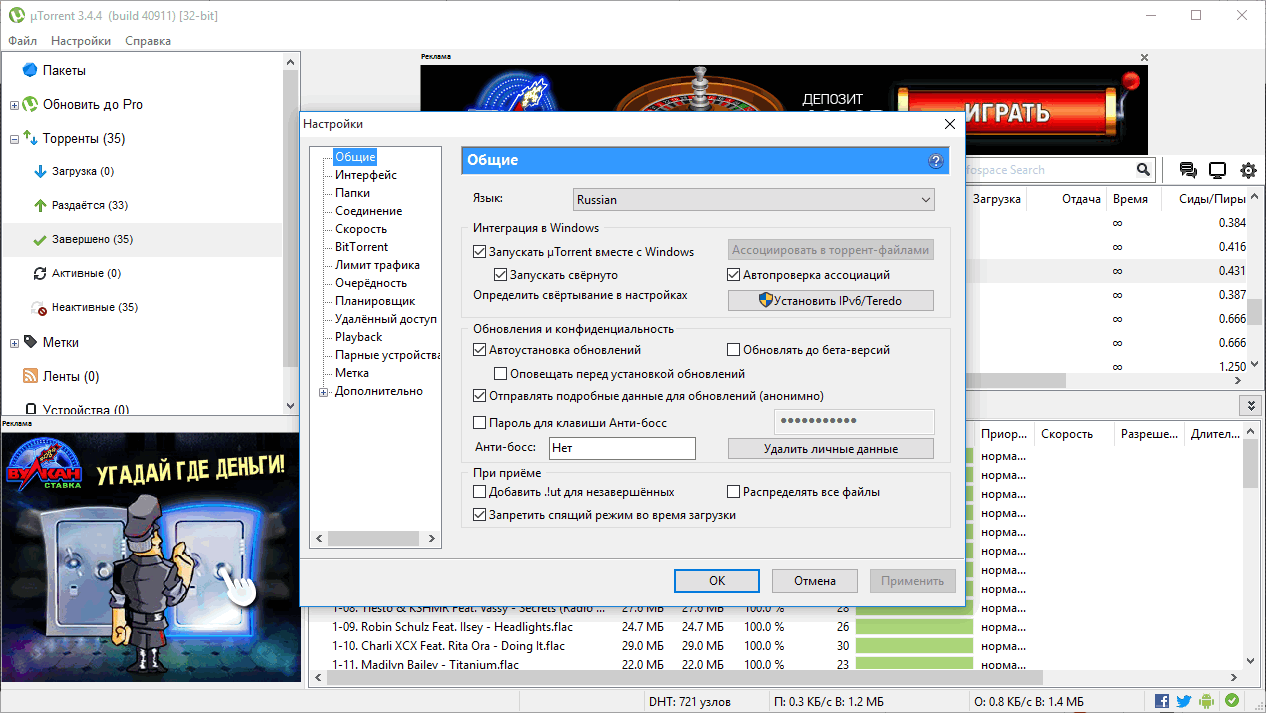Click the Android icon in the status bar

pyautogui.click(x=1208, y=701)
